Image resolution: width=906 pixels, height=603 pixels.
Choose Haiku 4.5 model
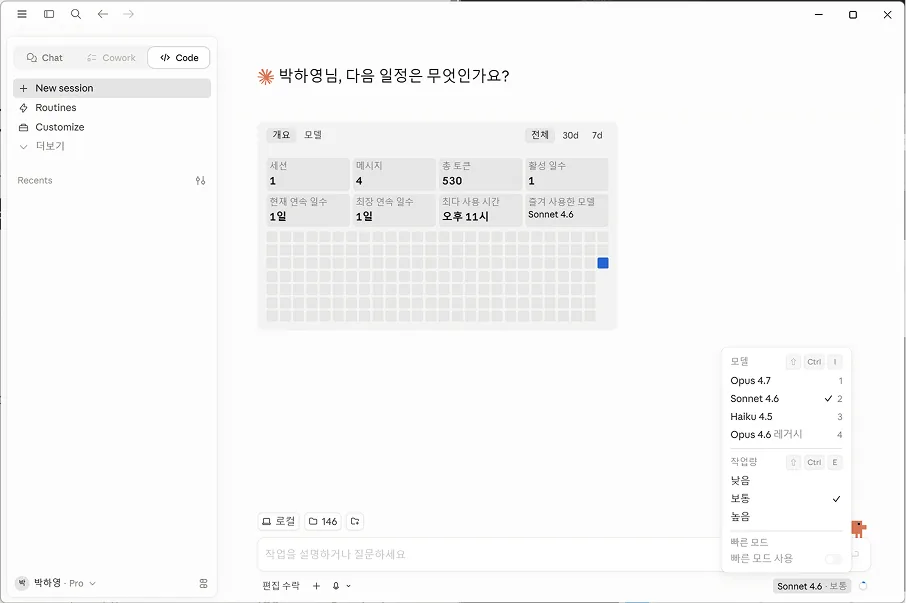(x=786, y=416)
